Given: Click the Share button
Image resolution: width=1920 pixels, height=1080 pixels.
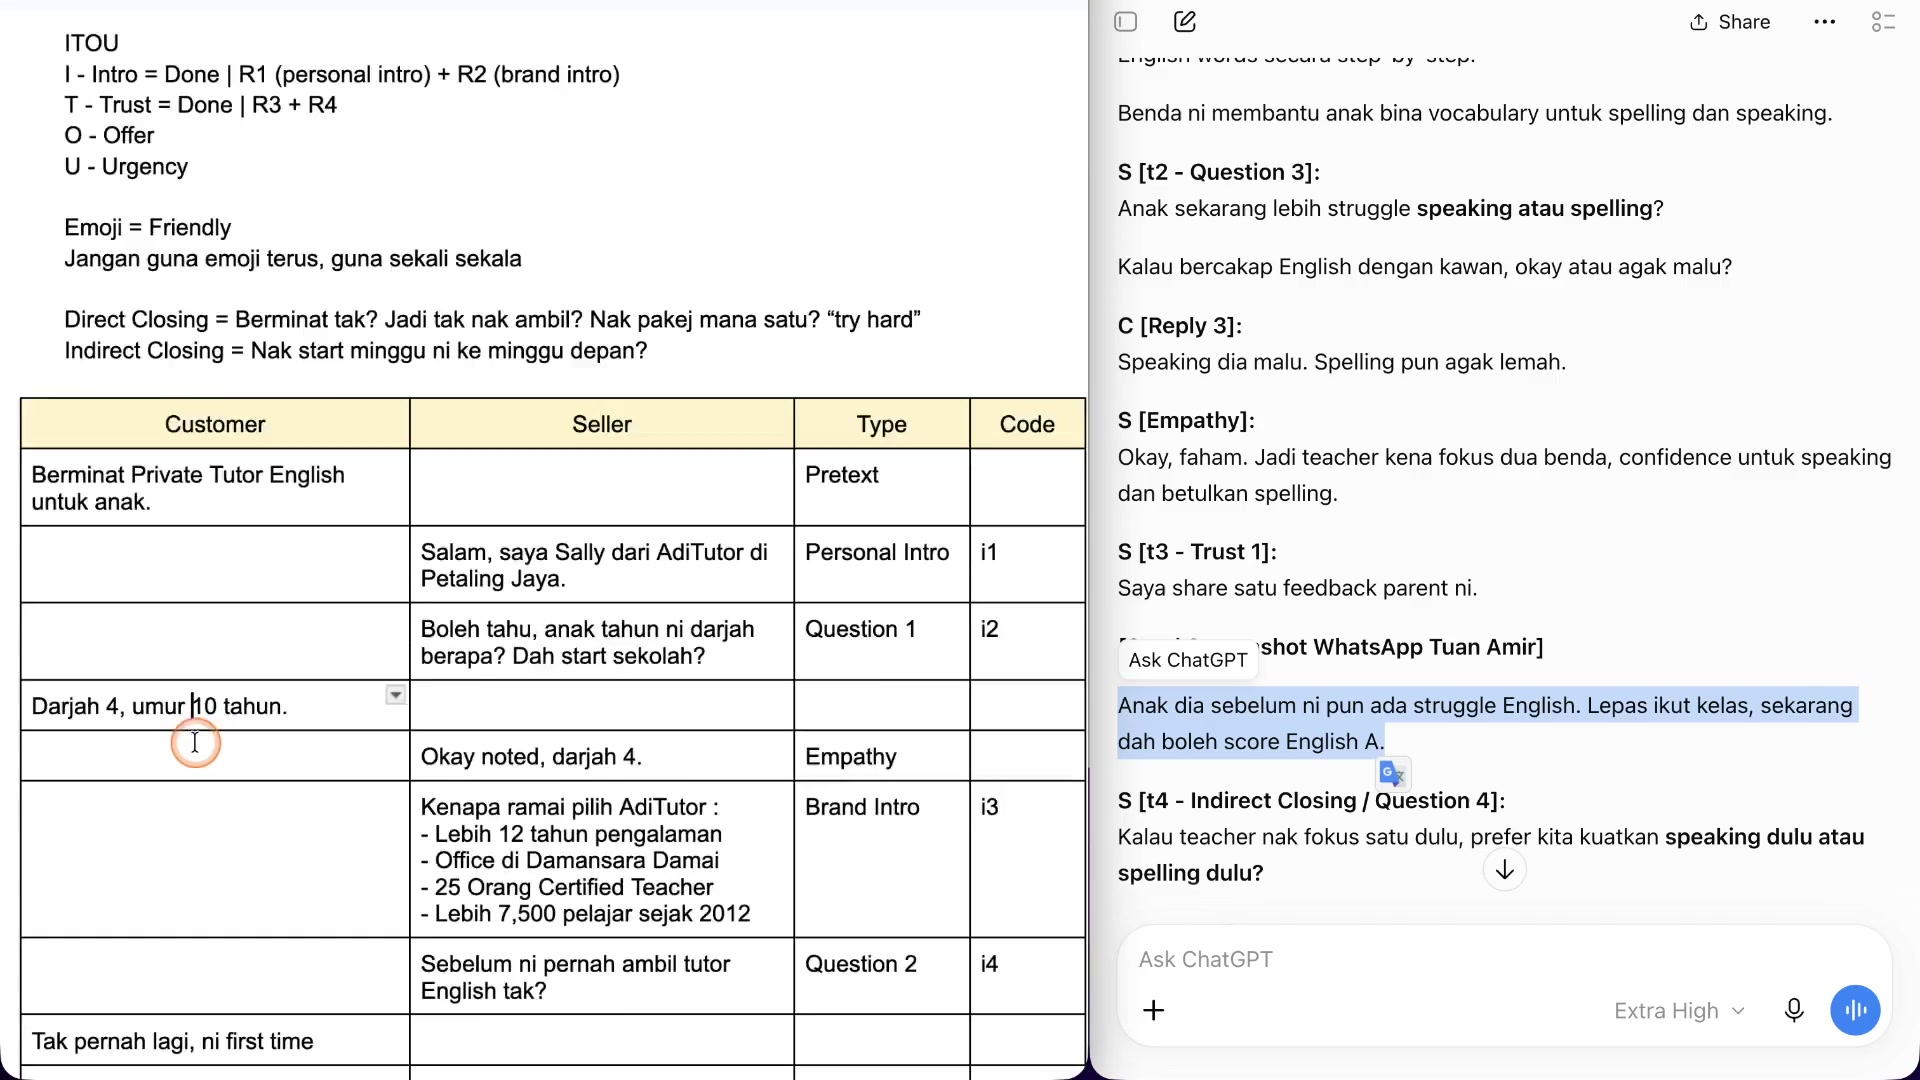Looking at the screenshot, I should 1730,22.
